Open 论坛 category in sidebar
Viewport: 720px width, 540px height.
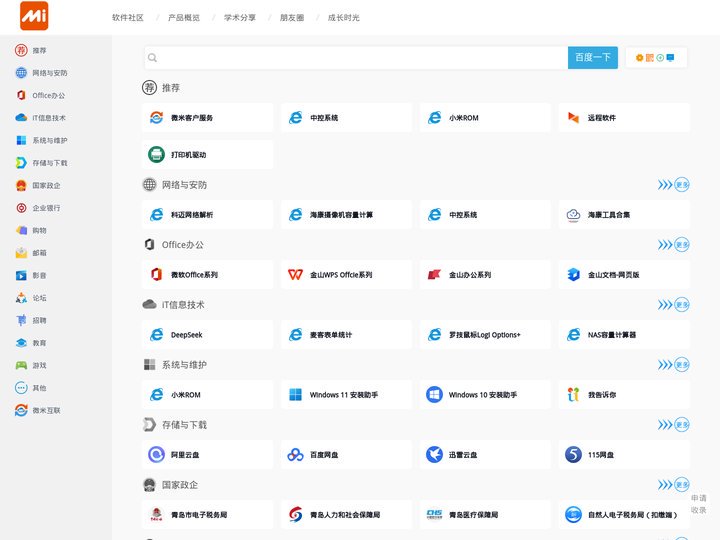[x=31, y=298]
